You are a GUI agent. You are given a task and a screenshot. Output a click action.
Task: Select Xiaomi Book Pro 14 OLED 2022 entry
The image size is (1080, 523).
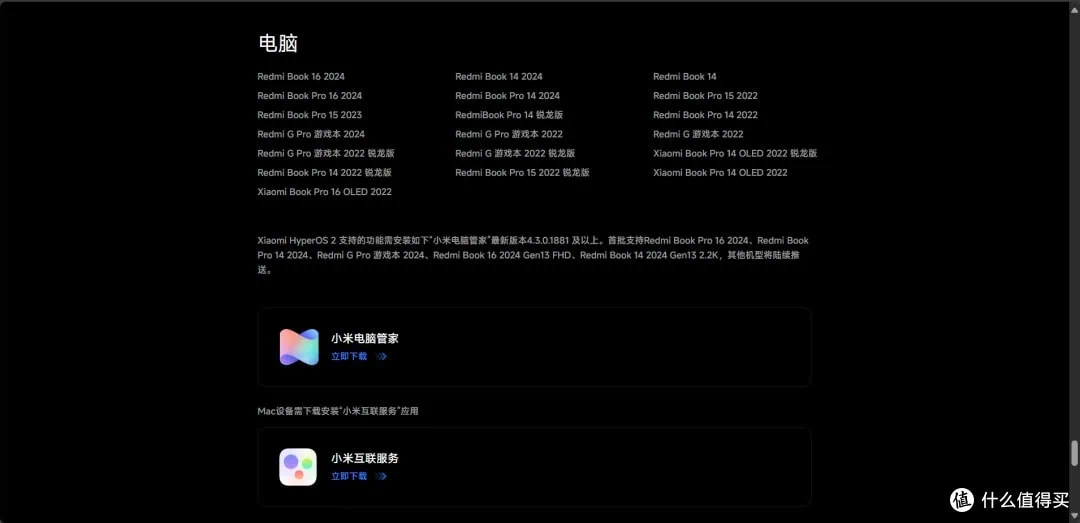point(720,173)
